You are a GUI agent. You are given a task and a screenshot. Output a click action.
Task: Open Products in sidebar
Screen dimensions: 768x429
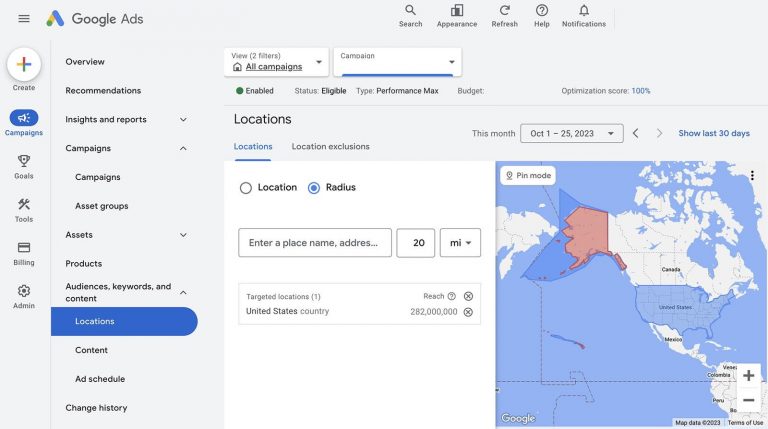pos(83,263)
